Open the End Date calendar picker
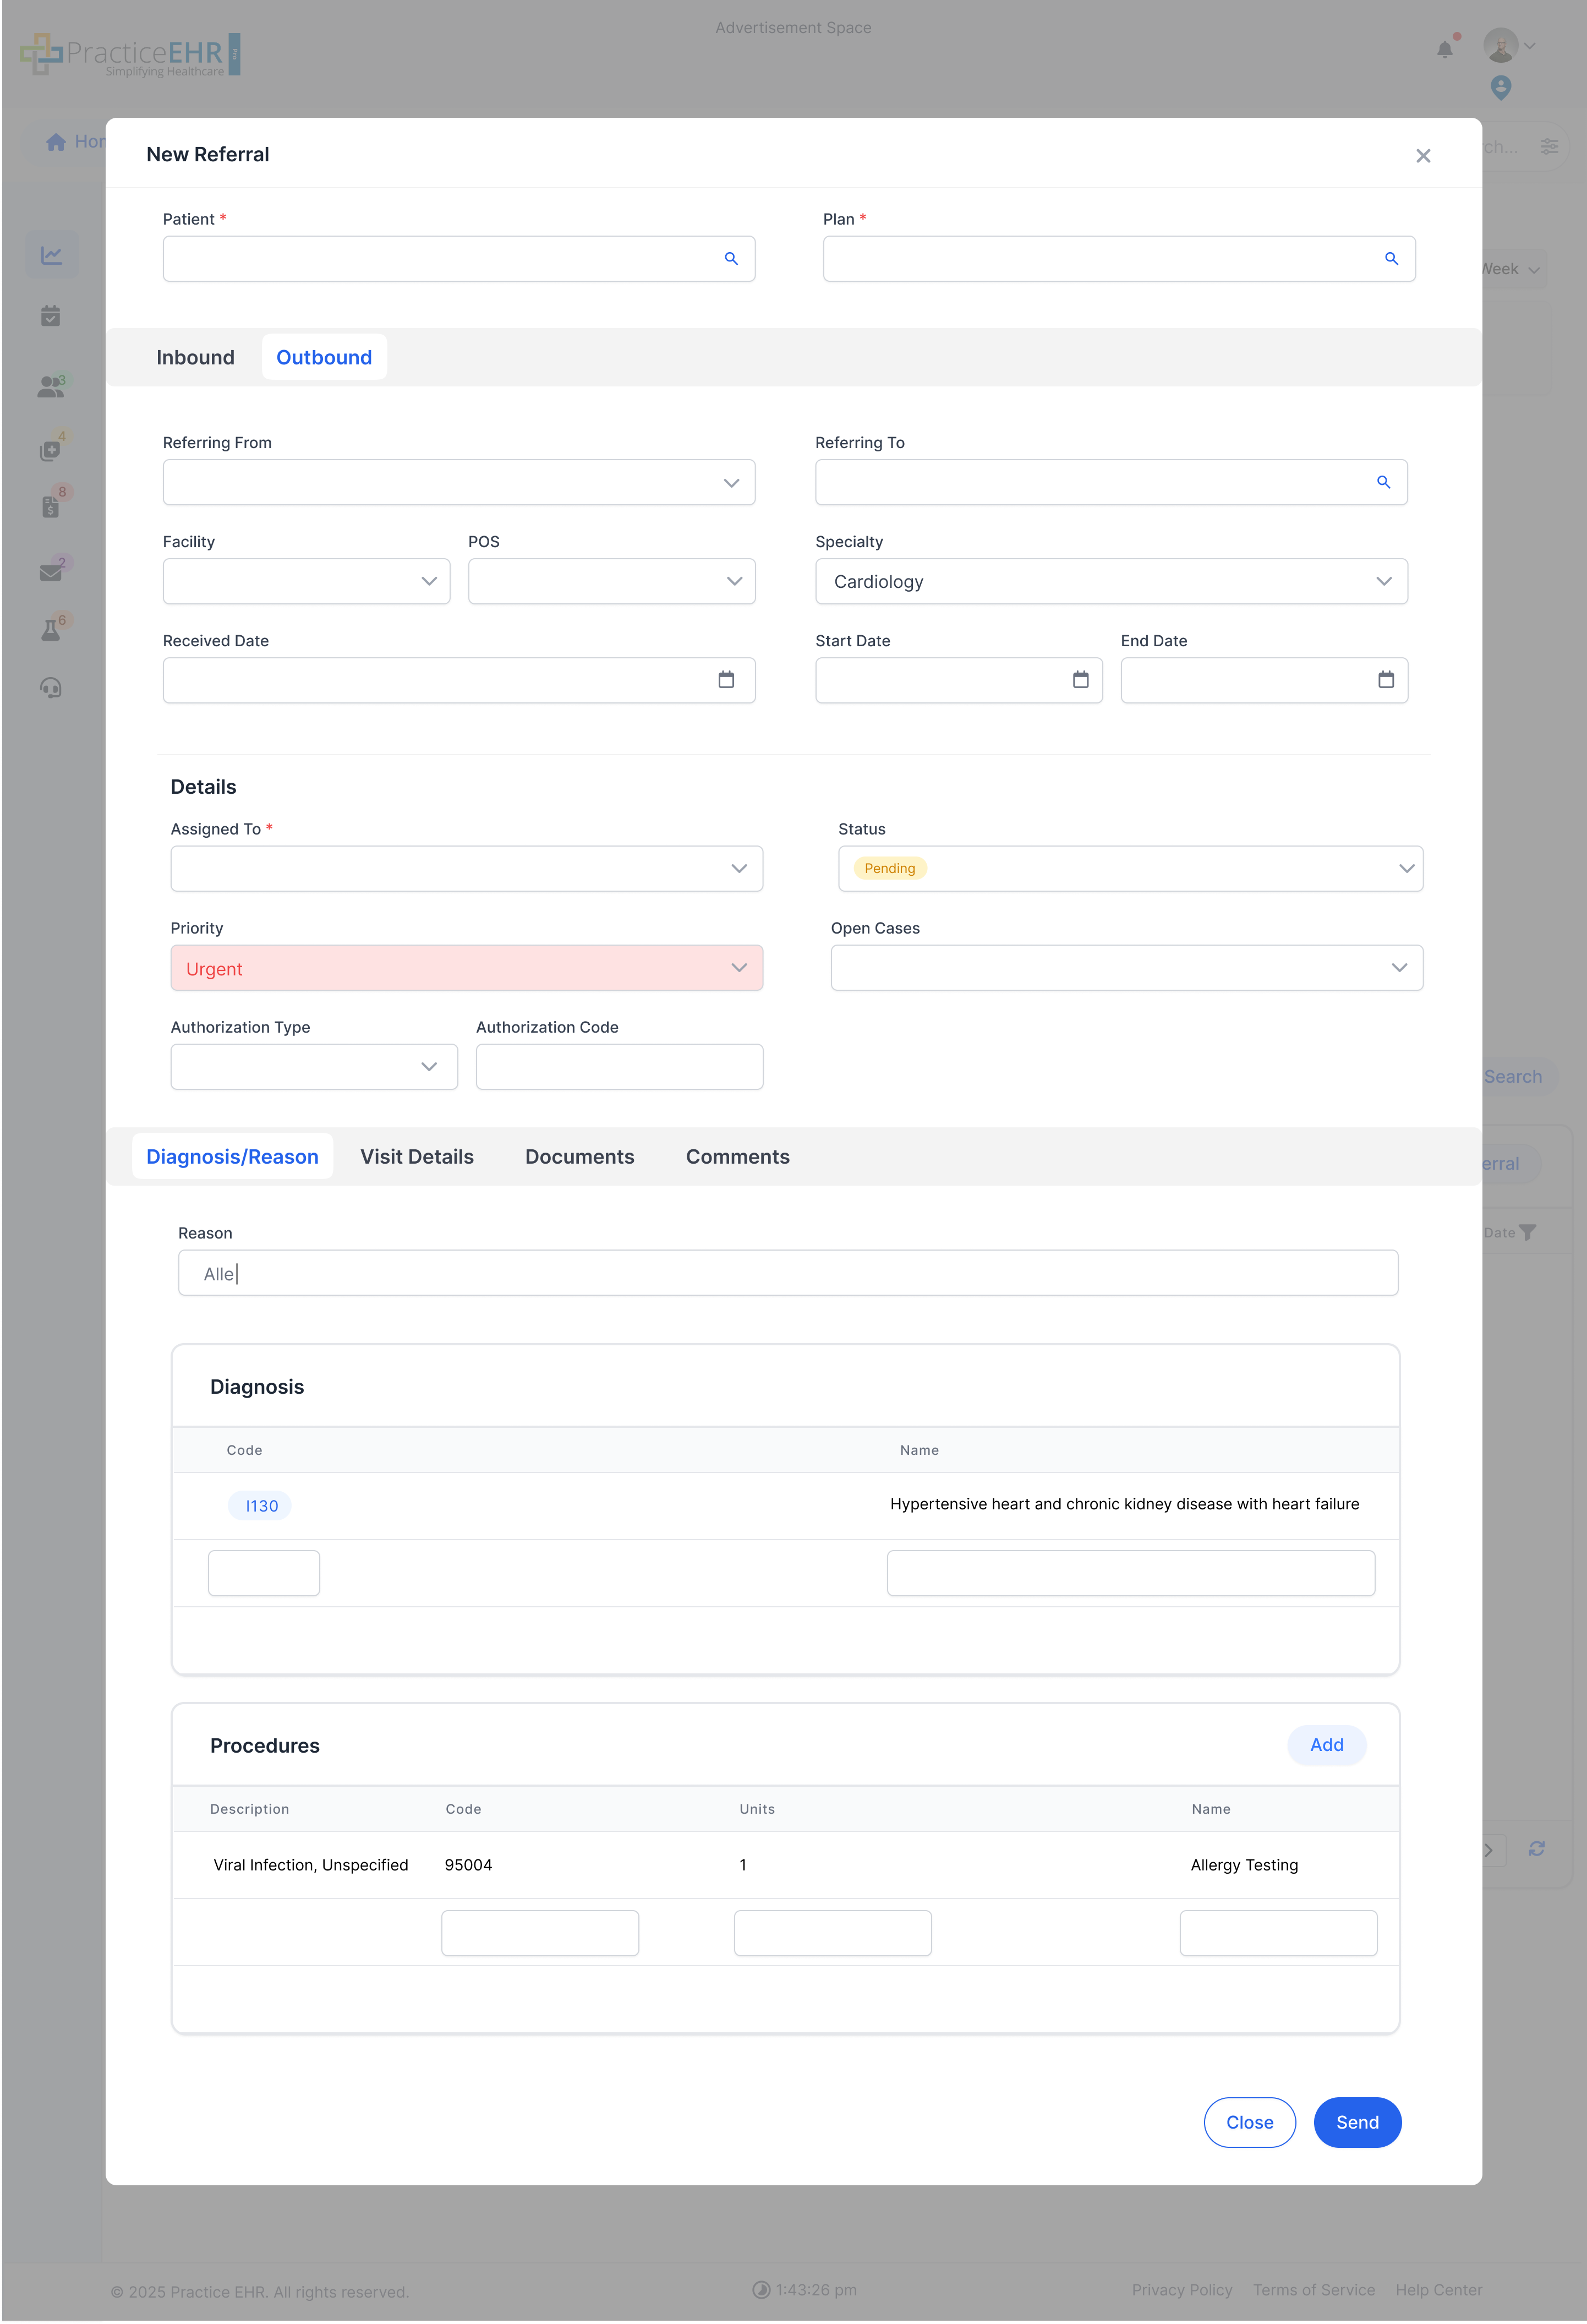The height and width of the screenshot is (2324, 1587). click(x=1386, y=679)
